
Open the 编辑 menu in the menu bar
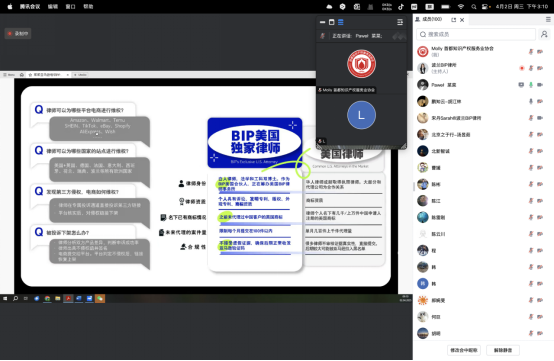coord(53,6)
